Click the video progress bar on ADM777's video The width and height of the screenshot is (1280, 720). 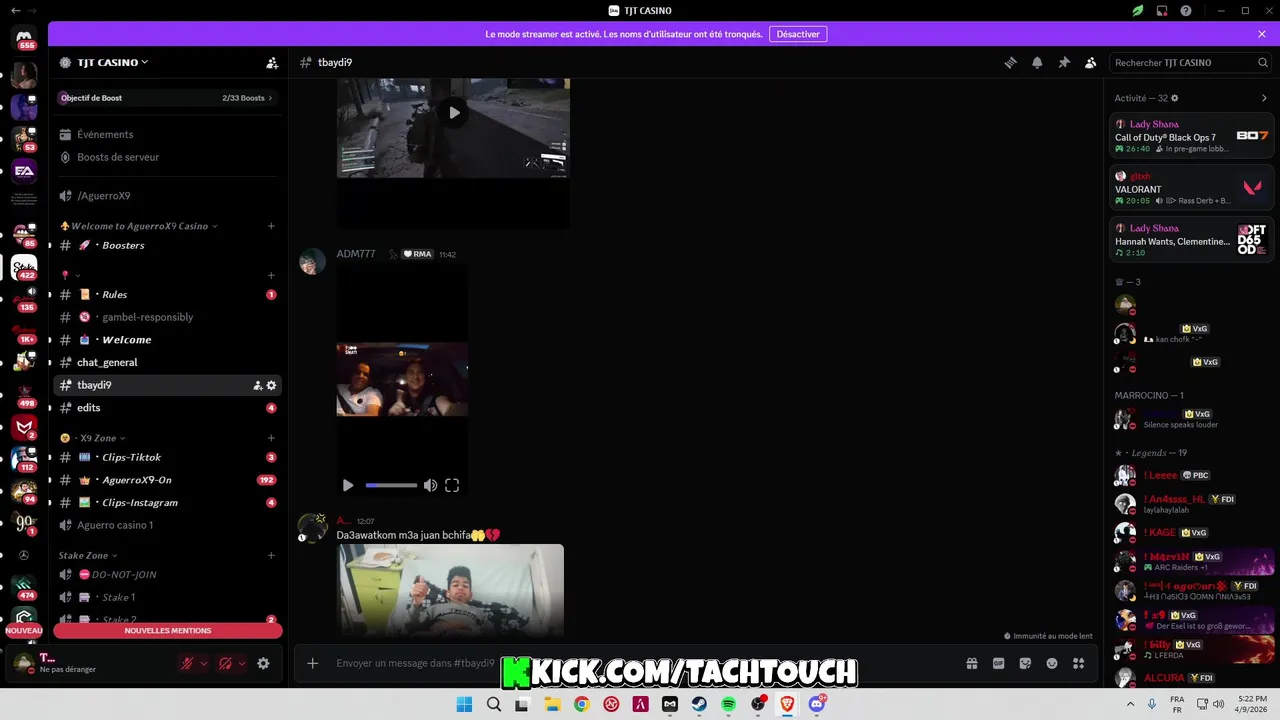tap(391, 485)
